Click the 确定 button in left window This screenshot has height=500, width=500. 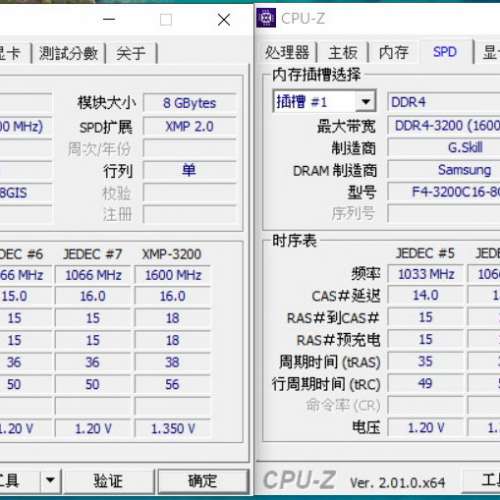[x=203, y=481]
